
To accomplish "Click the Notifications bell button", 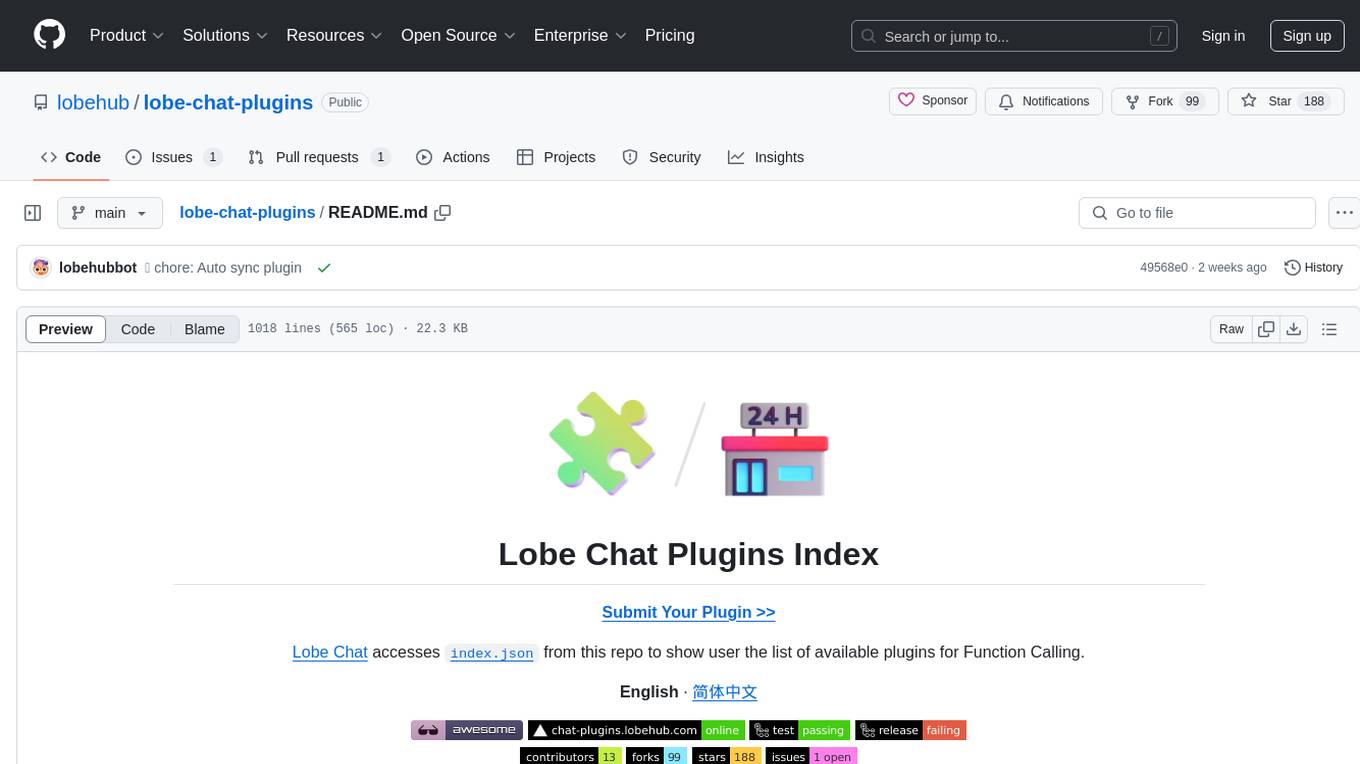I will (x=1044, y=101).
